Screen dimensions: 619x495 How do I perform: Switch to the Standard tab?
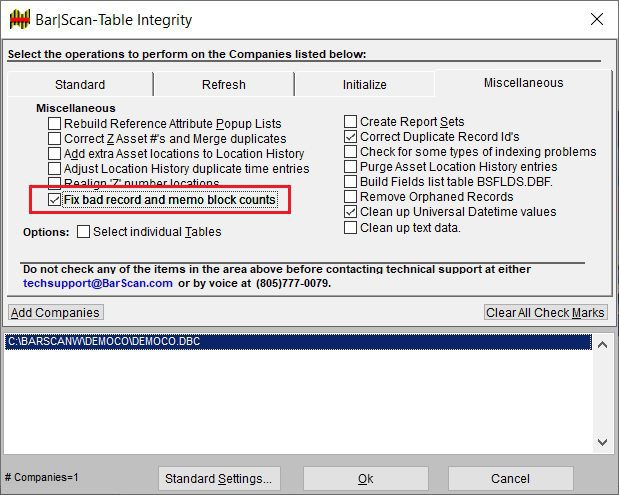80,84
